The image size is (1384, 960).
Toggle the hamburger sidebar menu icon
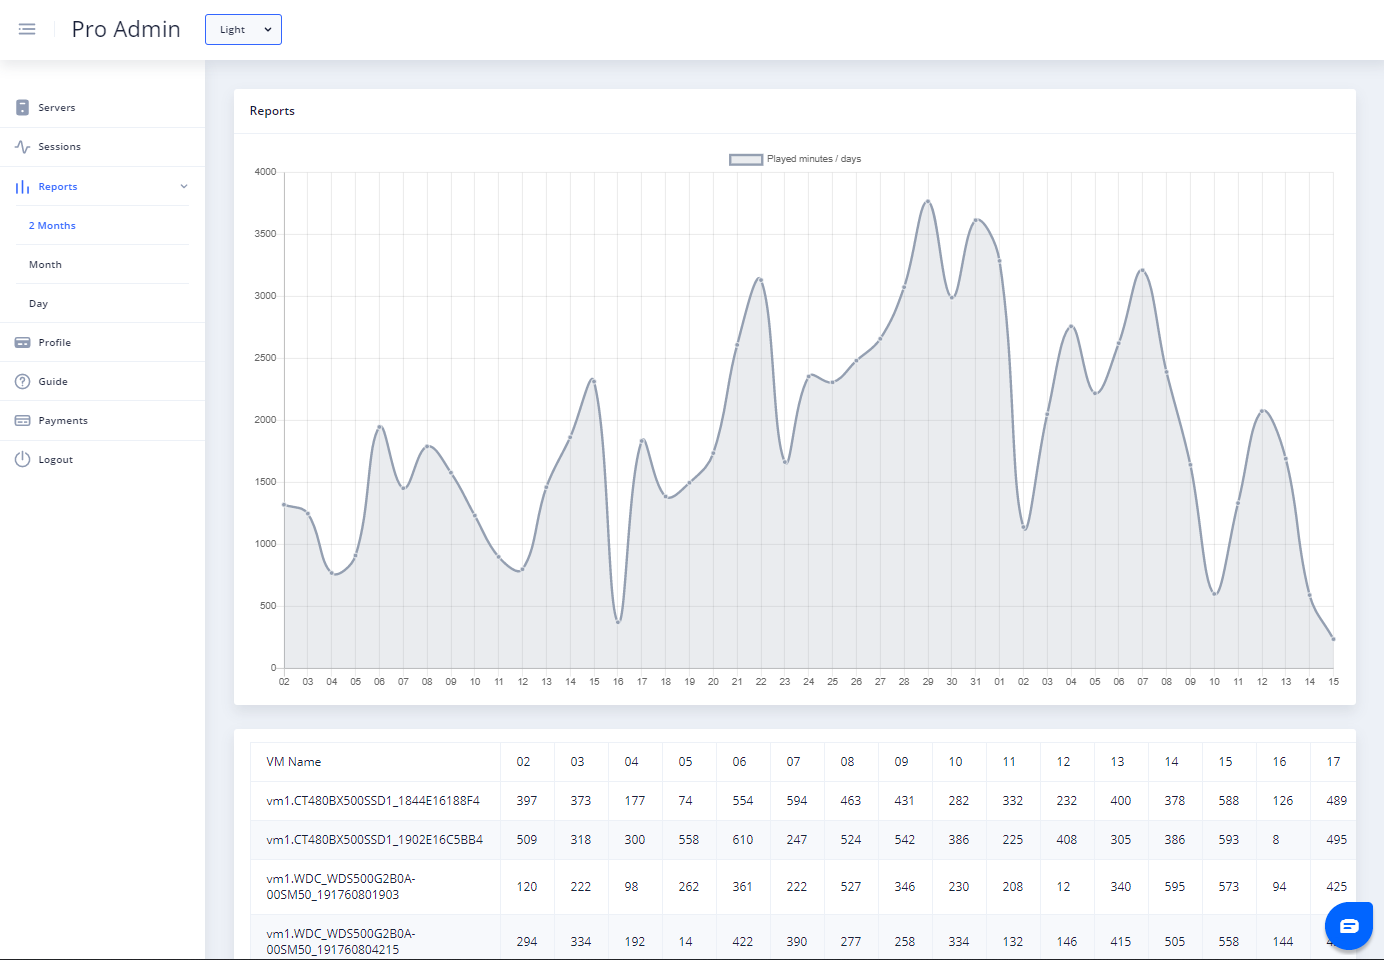(x=27, y=29)
